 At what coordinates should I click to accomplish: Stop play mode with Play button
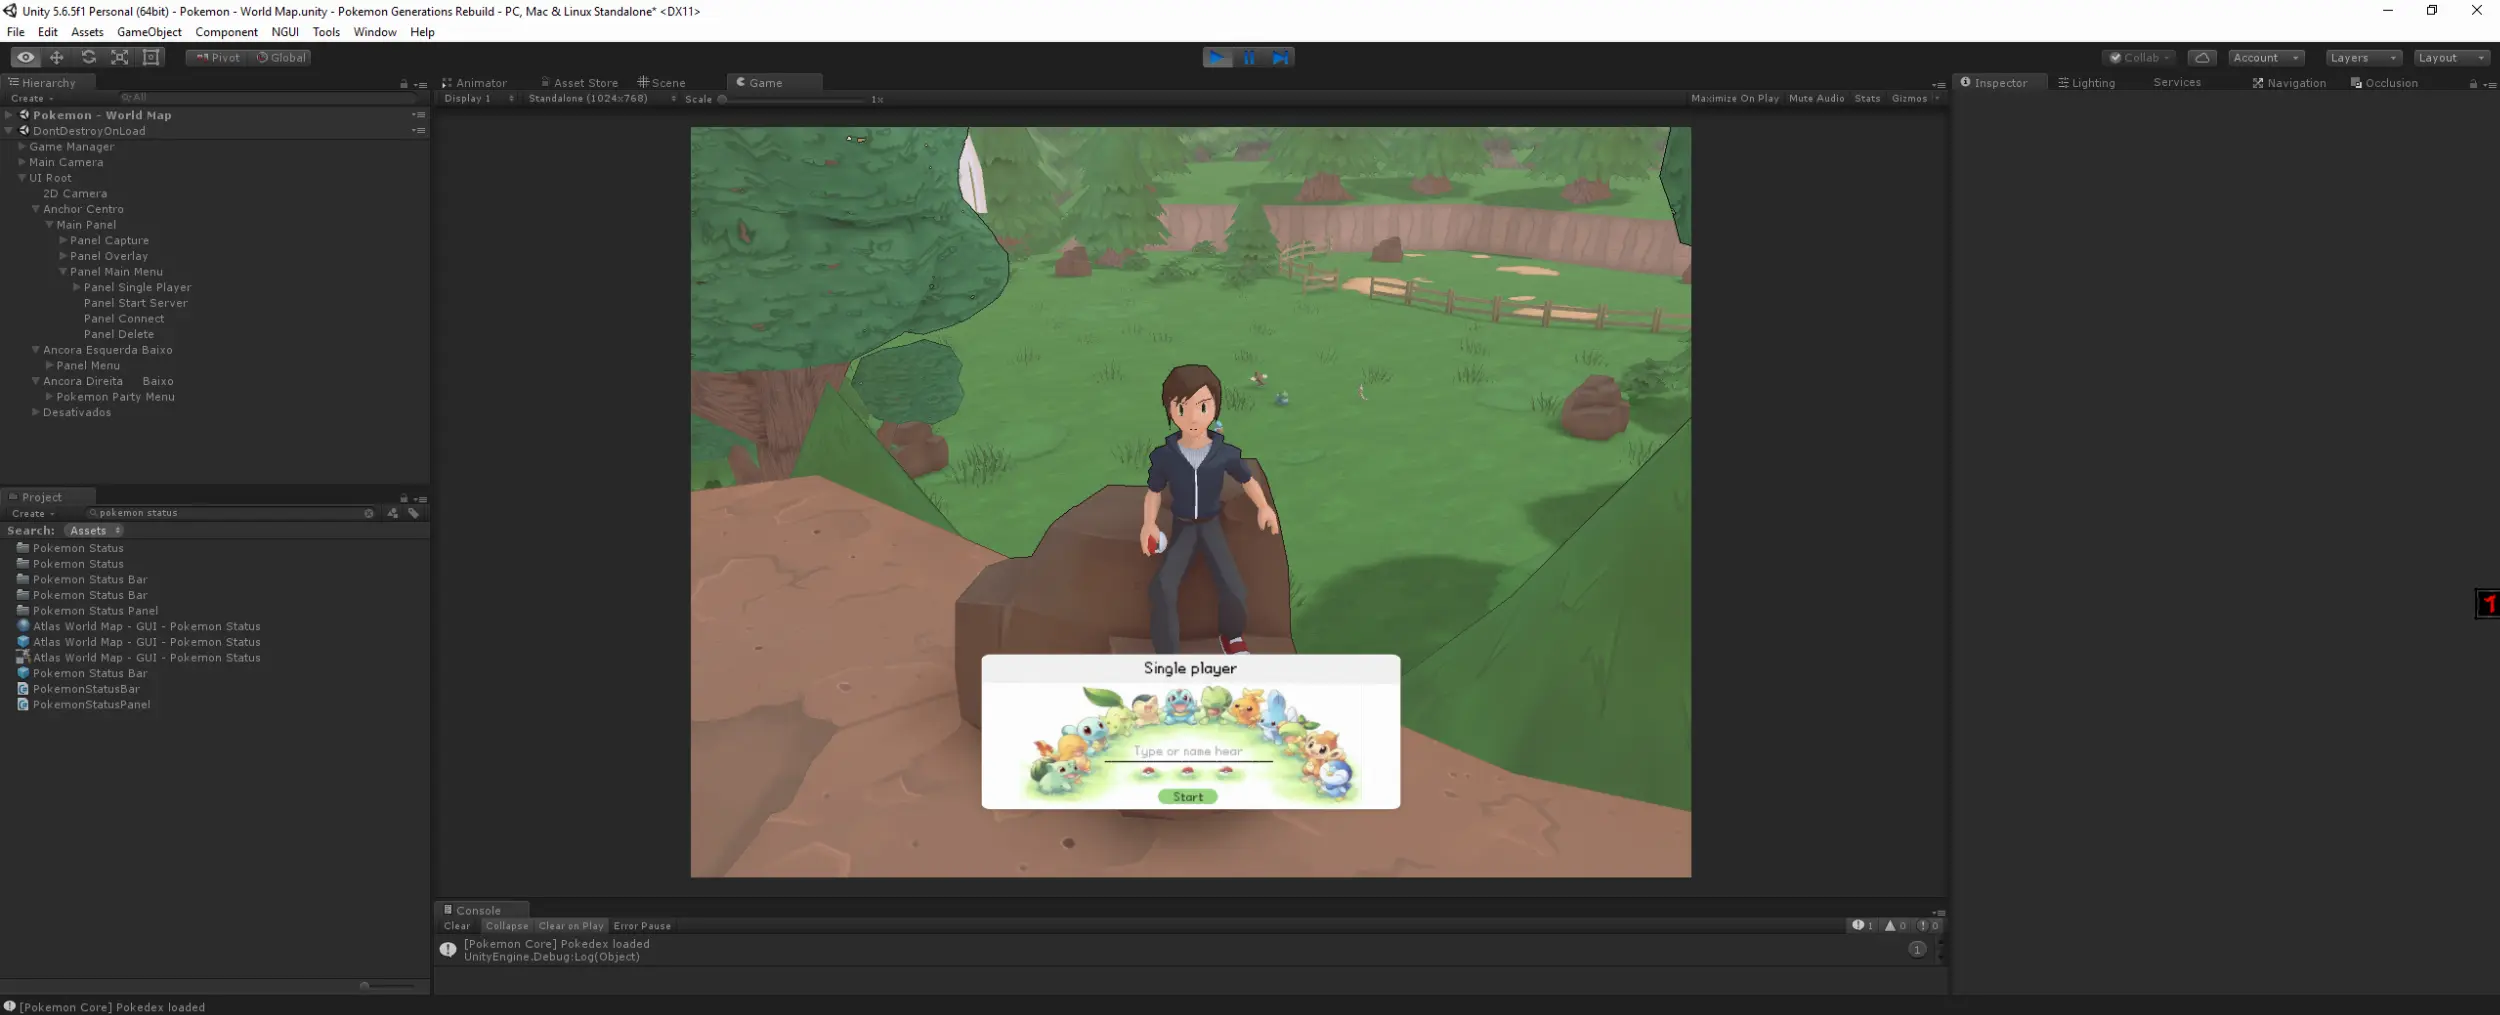coord(1217,58)
